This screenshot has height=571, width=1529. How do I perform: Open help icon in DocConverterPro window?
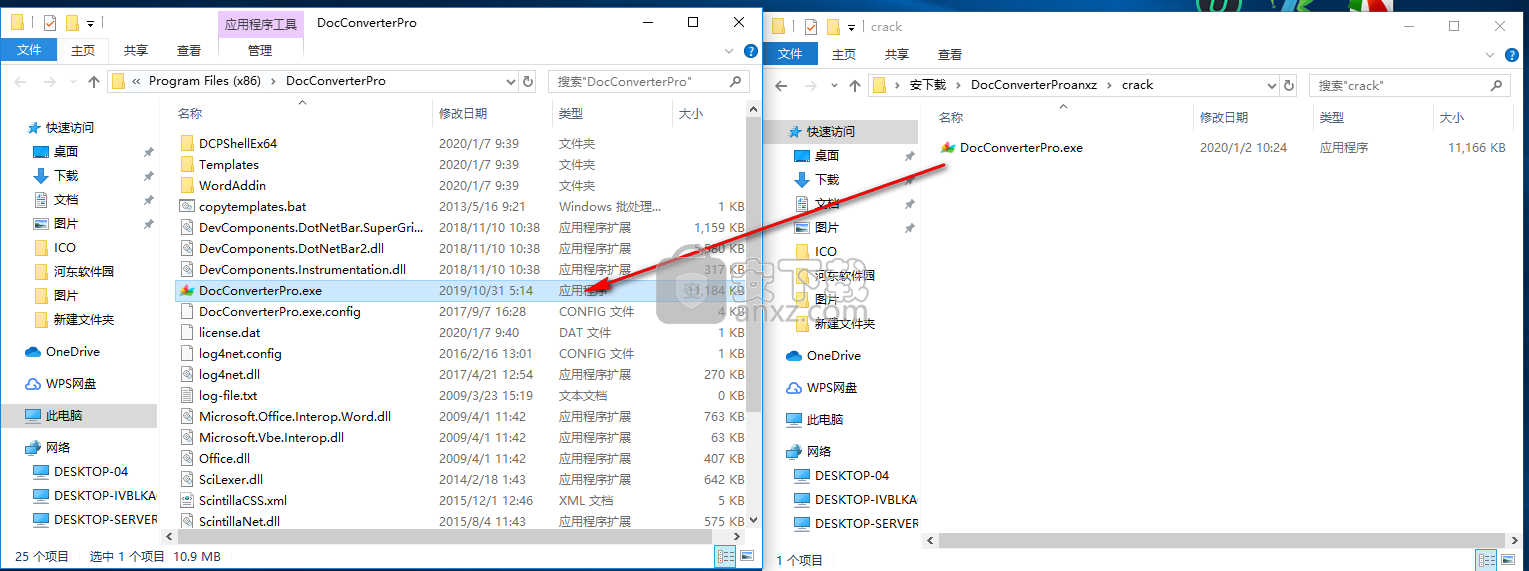point(751,51)
